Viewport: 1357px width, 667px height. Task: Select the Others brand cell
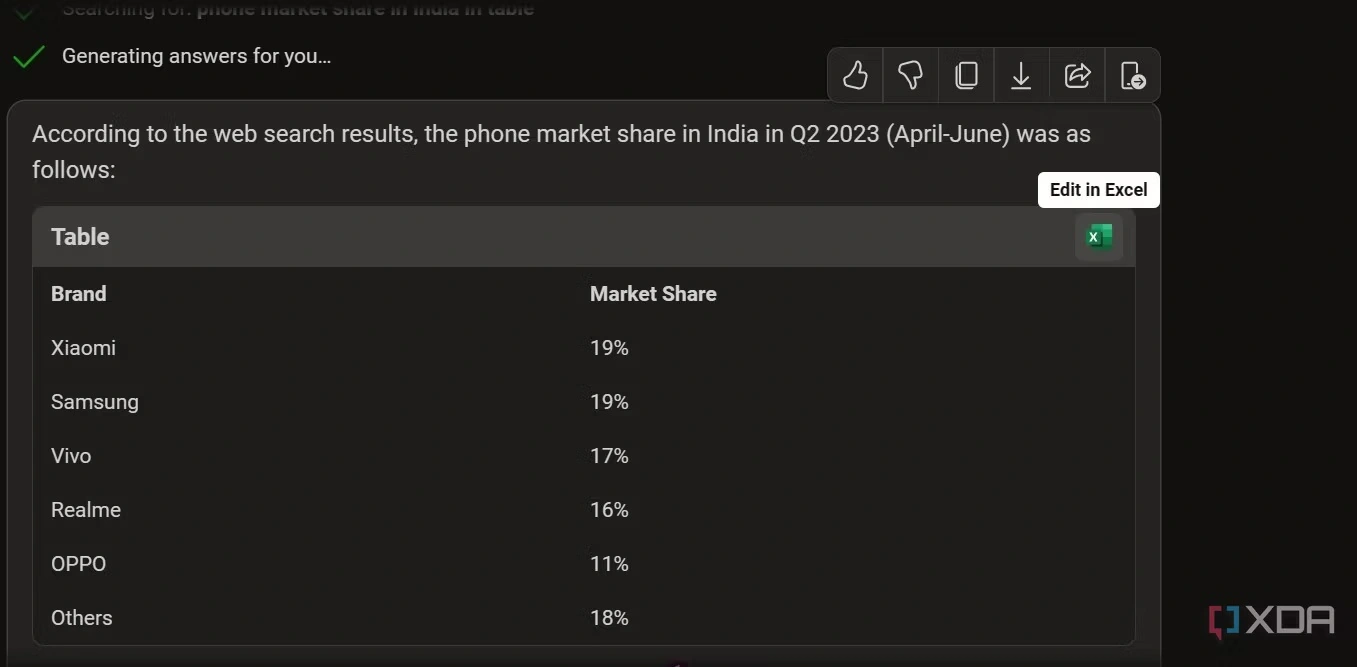pyautogui.click(x=82, y=618)
